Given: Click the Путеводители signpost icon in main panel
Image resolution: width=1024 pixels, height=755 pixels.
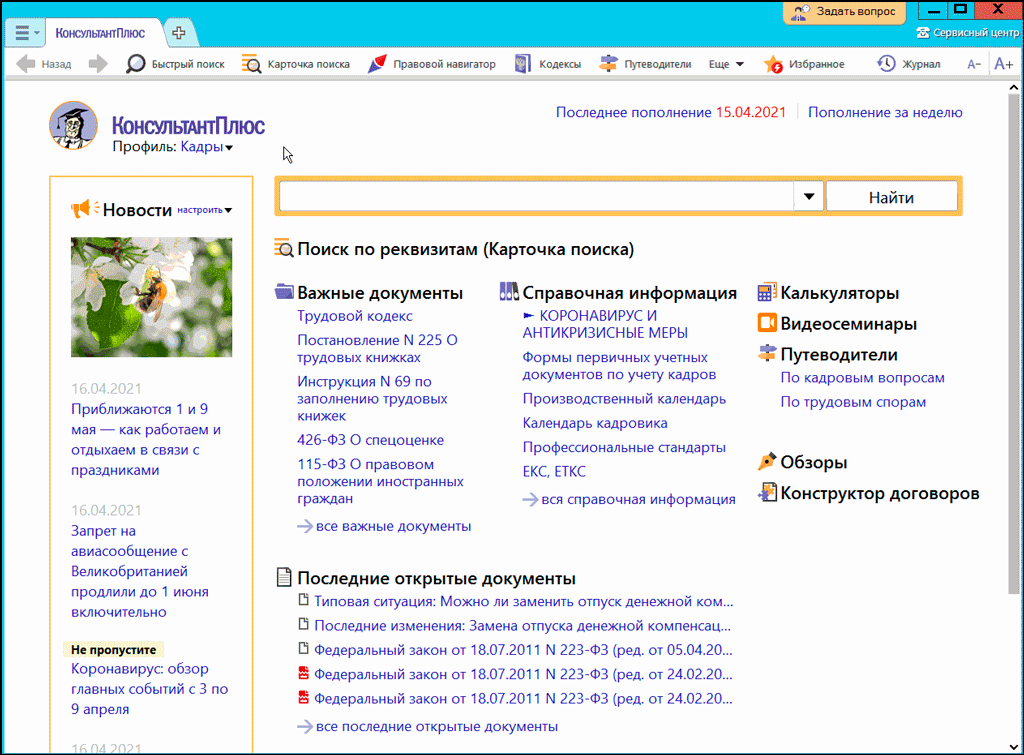Looking at the screenshot, I should click(767, 354).
